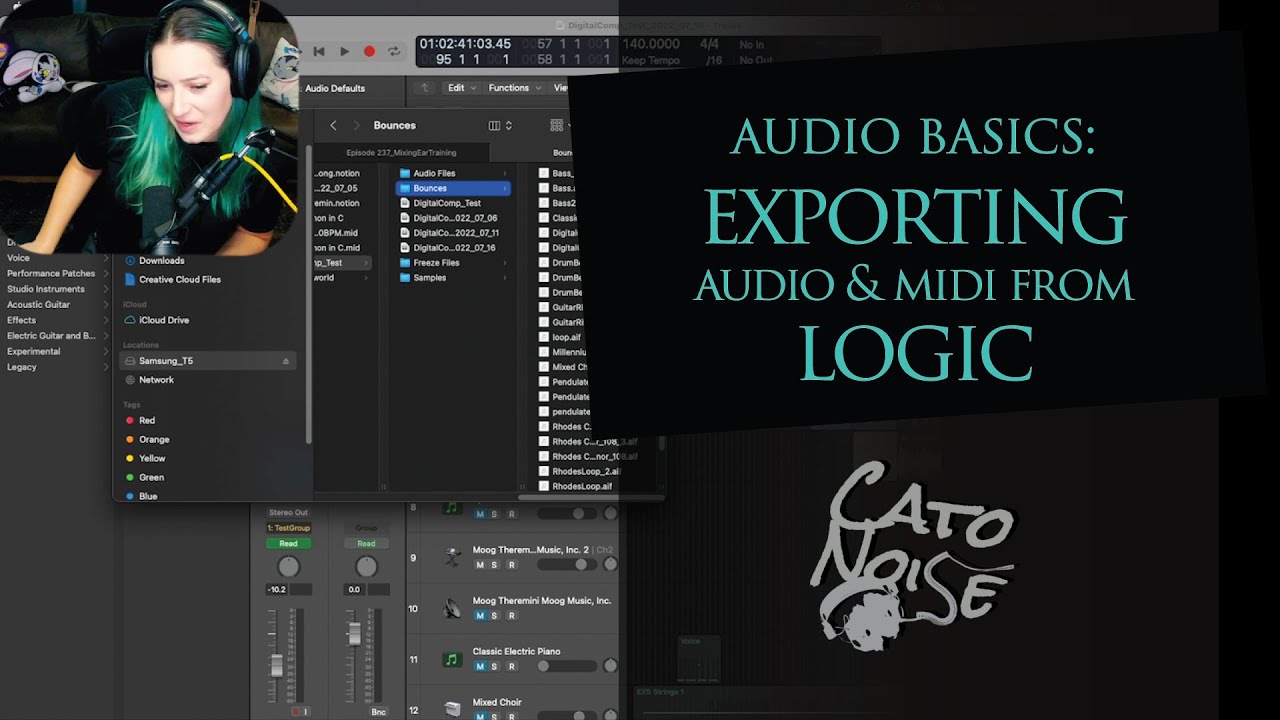Select file DigitalCo...022_07_06
The image size is (1280, 720).
click(x=448, y=218)
